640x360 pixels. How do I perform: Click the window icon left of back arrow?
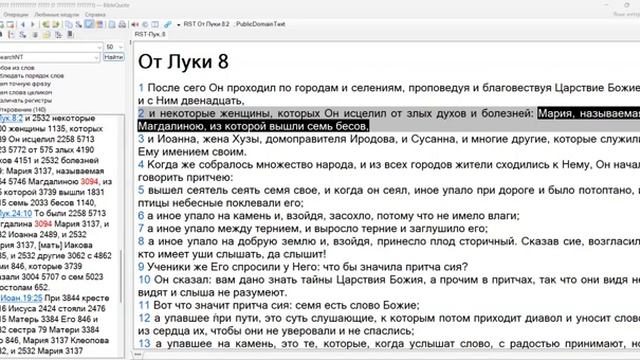click(x=10, y=24)
